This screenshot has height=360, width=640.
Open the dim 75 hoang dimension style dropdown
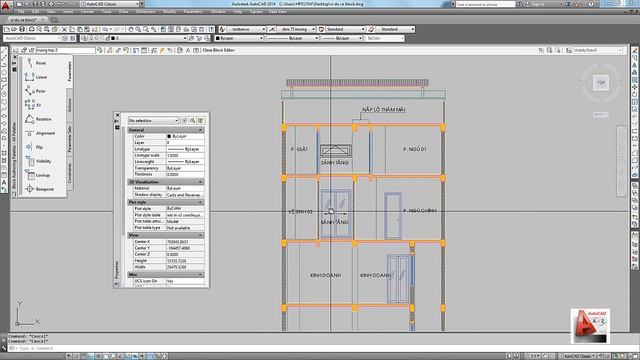[296, 29]
